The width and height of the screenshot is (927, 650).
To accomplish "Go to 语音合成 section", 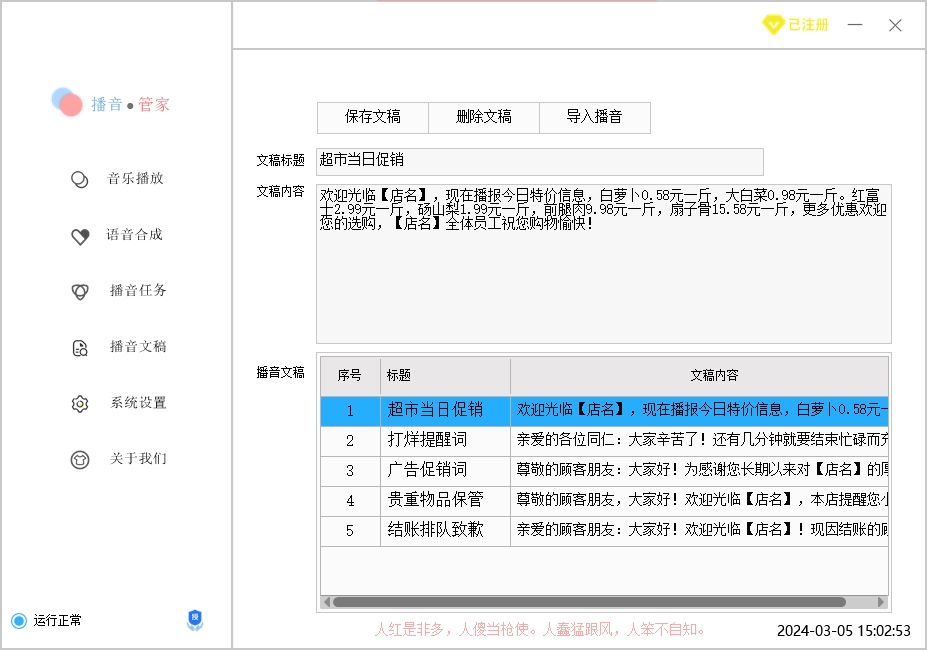I will [134, 235].
